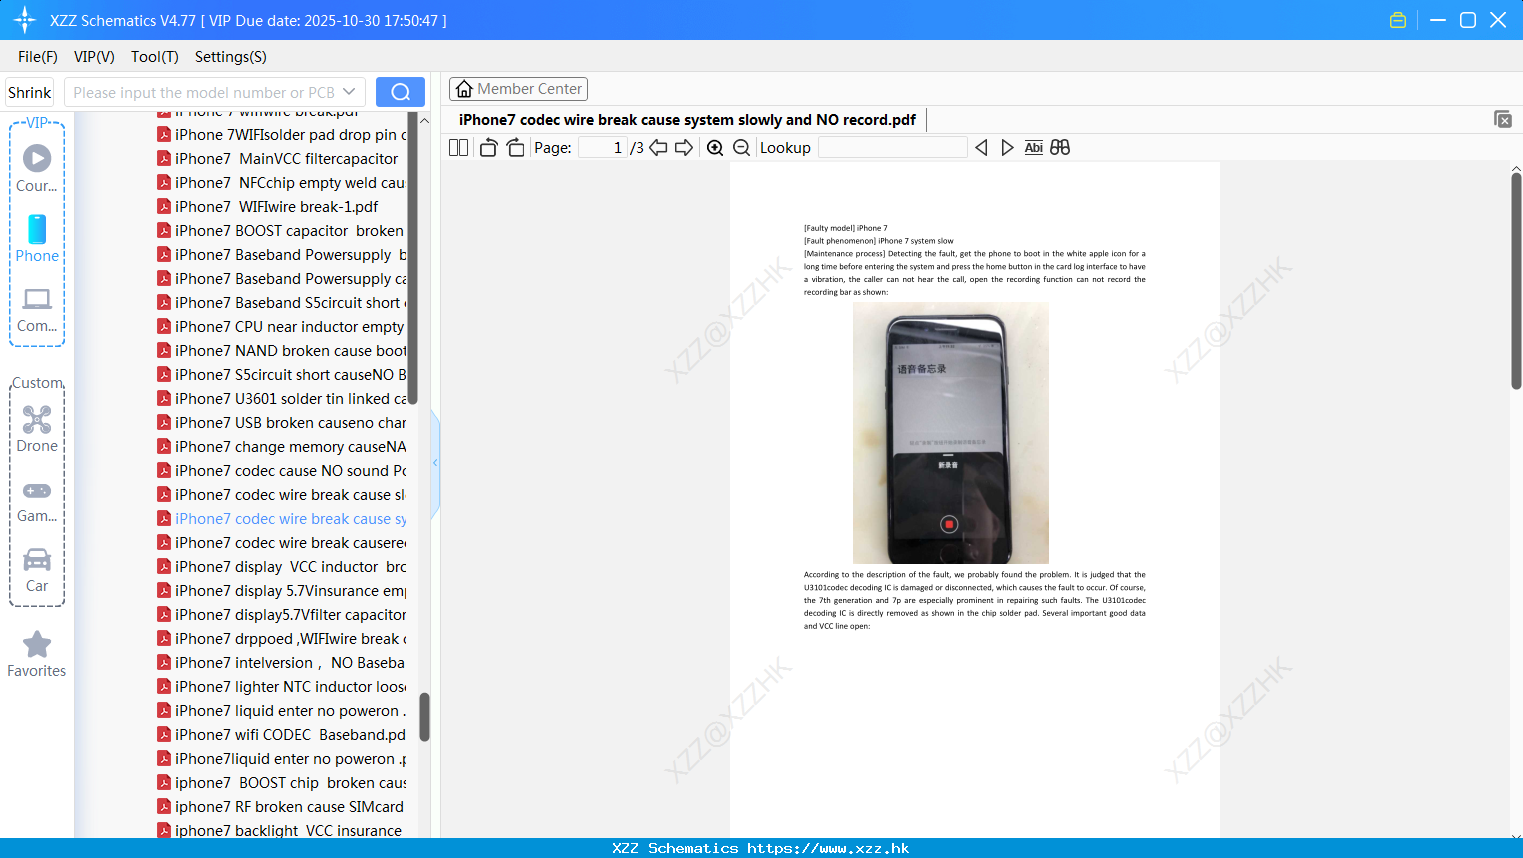The height and width of the screenshot is (858, 1523).
Task: Open iphone7 RF broken cause SIMcard file
Action: pos(281,807)
